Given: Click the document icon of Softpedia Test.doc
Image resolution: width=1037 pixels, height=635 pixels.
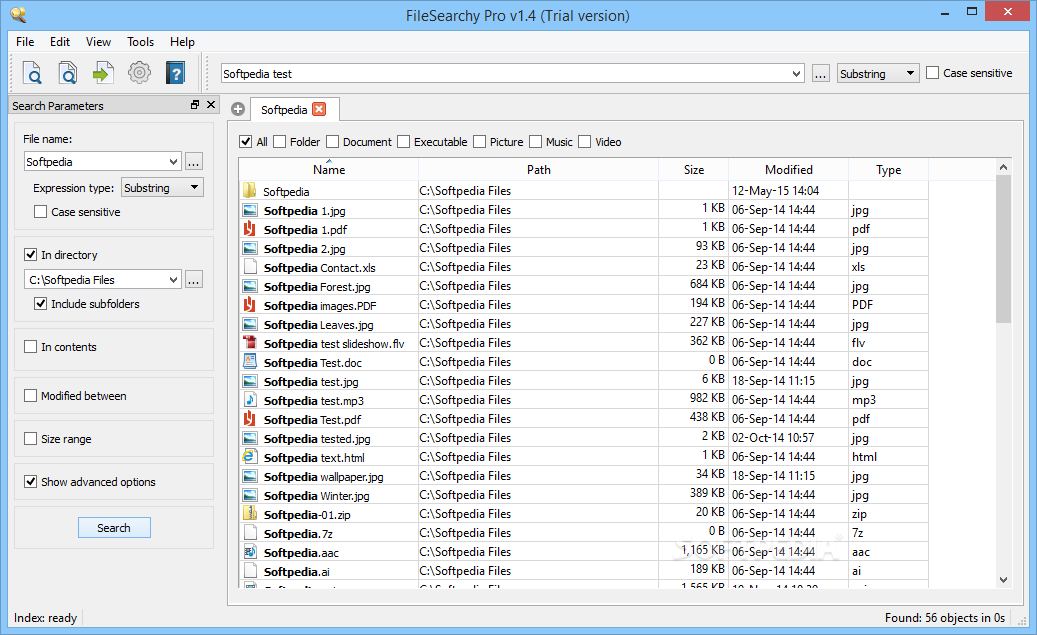Looking at the screenshot, I should (249, 362).
